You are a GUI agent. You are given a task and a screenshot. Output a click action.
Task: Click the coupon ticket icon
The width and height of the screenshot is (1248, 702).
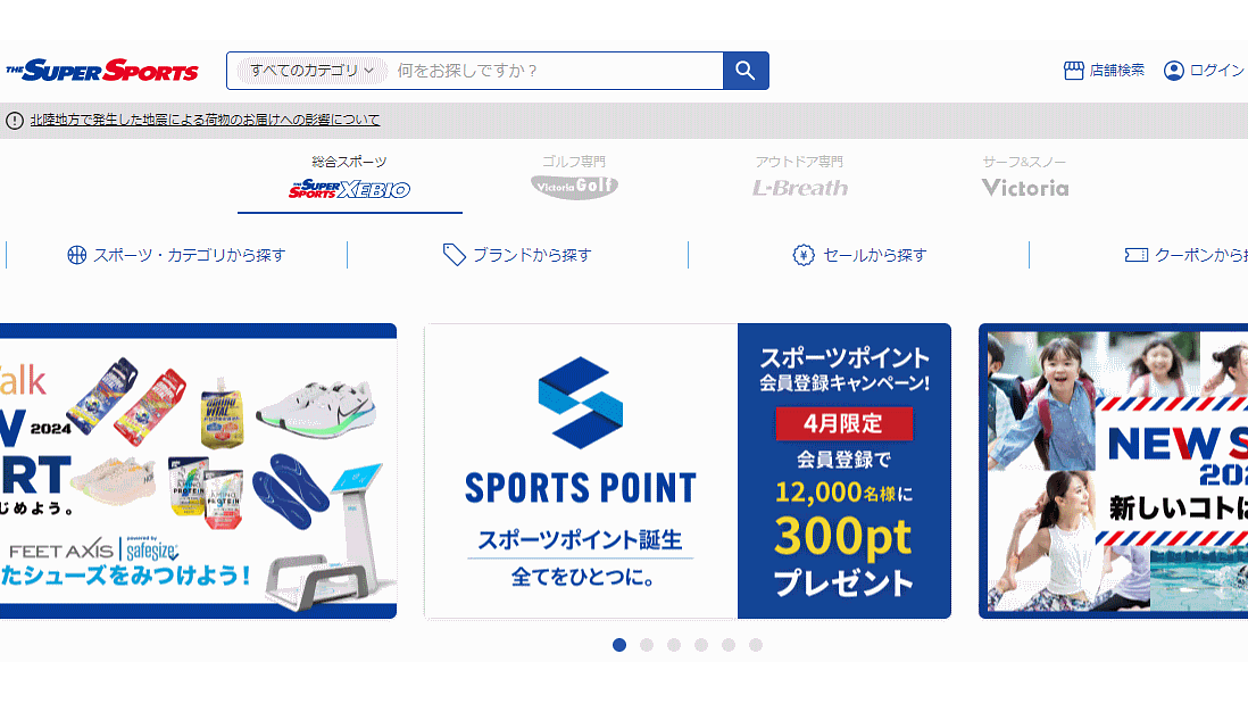[x=1136, y=255]
